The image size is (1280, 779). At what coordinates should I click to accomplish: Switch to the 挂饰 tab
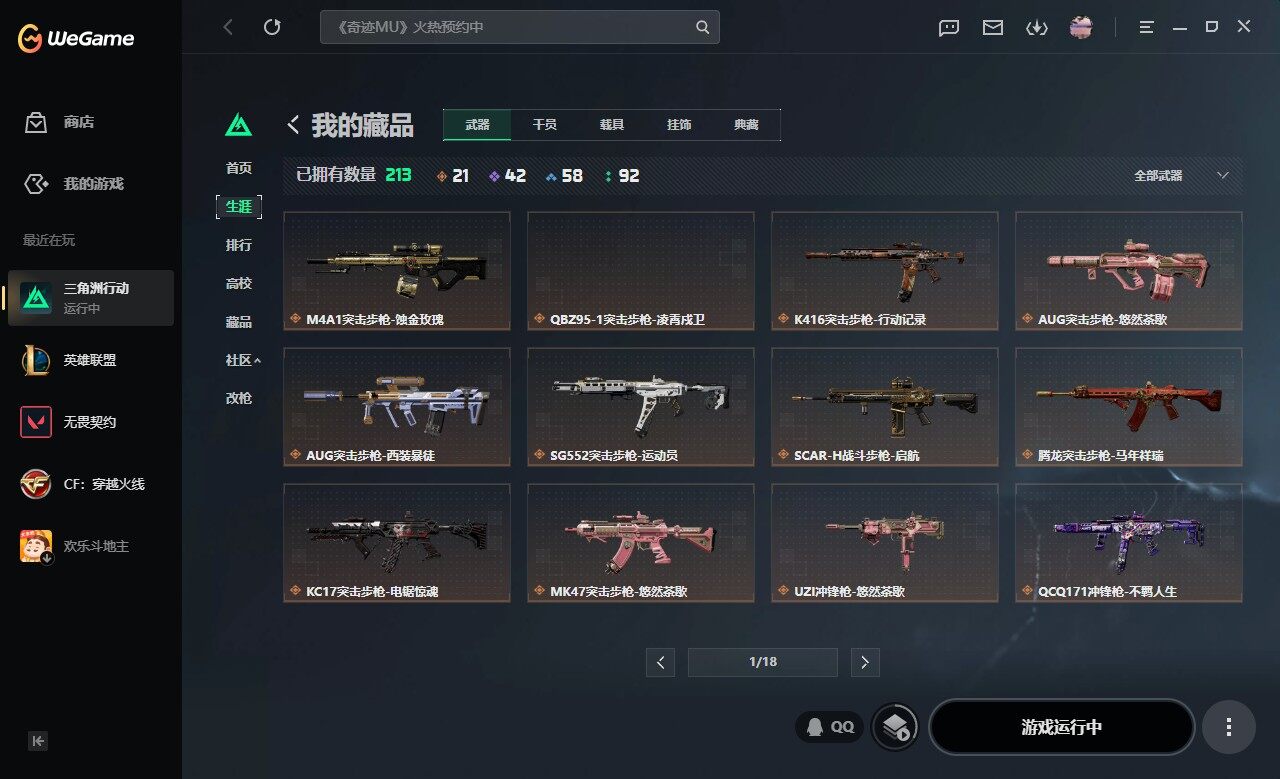tap(679, 125)
